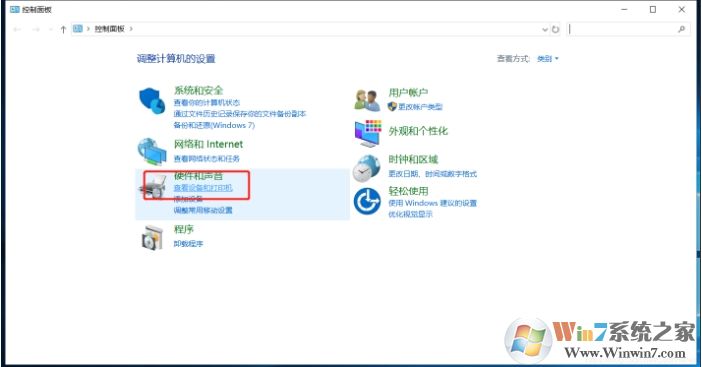This screenshot has width=702, height=367.
Task: Open the 系统和安全 category heading
Action: point(198,91)
